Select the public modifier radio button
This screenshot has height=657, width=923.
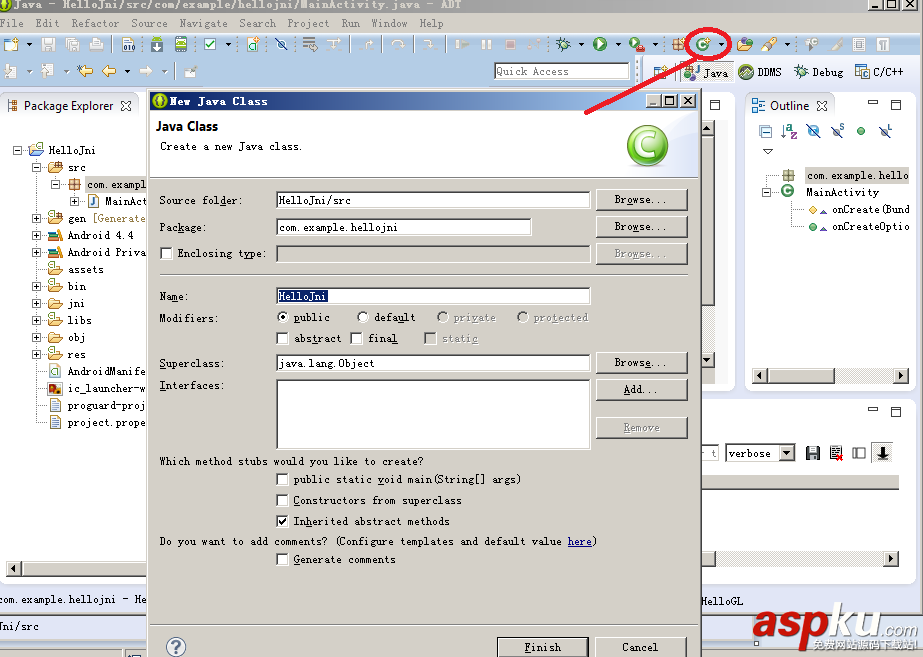click(x=283, y=317)
